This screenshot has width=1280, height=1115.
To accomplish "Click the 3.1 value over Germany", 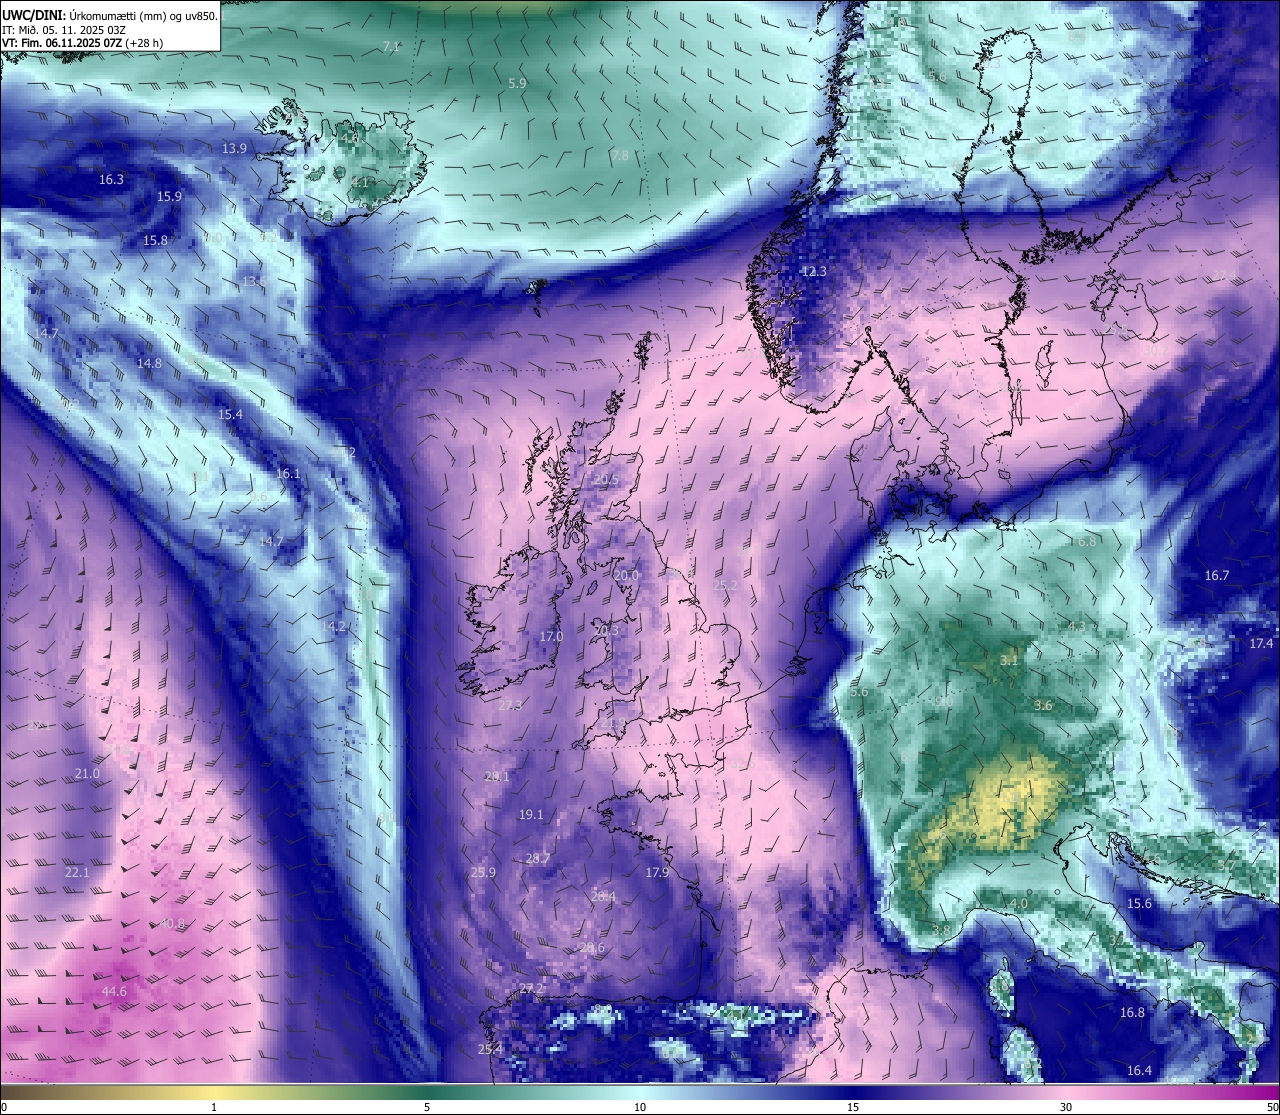I will 1009,661.
